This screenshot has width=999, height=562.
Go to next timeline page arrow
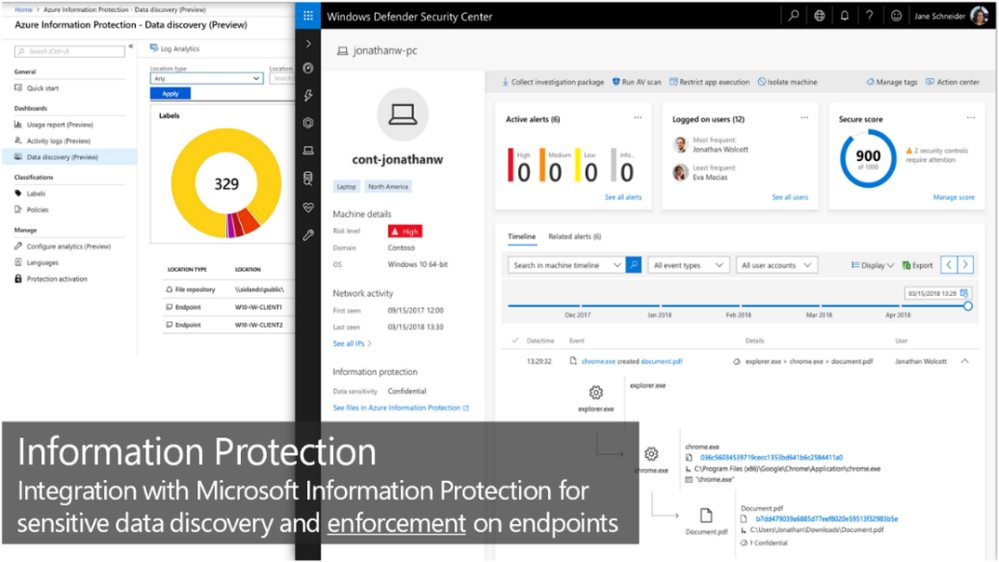click(x=966, y=265)
